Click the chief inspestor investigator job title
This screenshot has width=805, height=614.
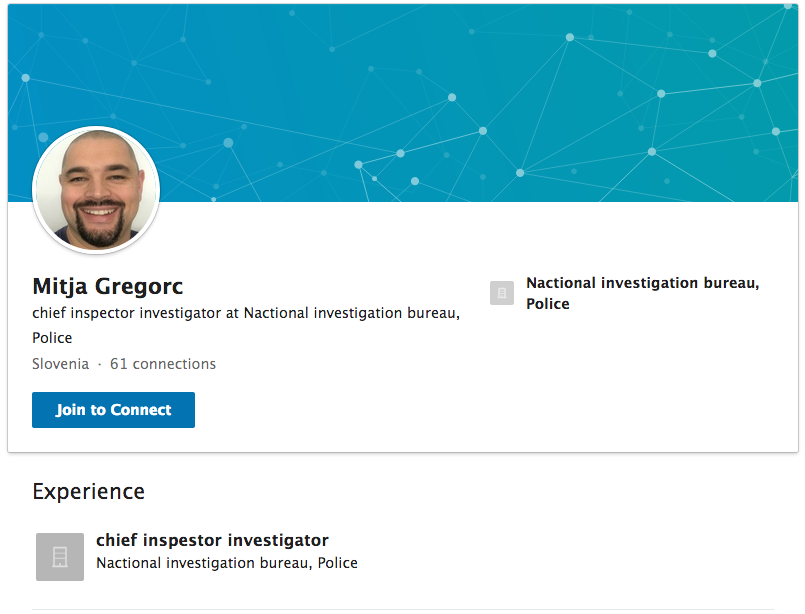click(x=212, y=540)
